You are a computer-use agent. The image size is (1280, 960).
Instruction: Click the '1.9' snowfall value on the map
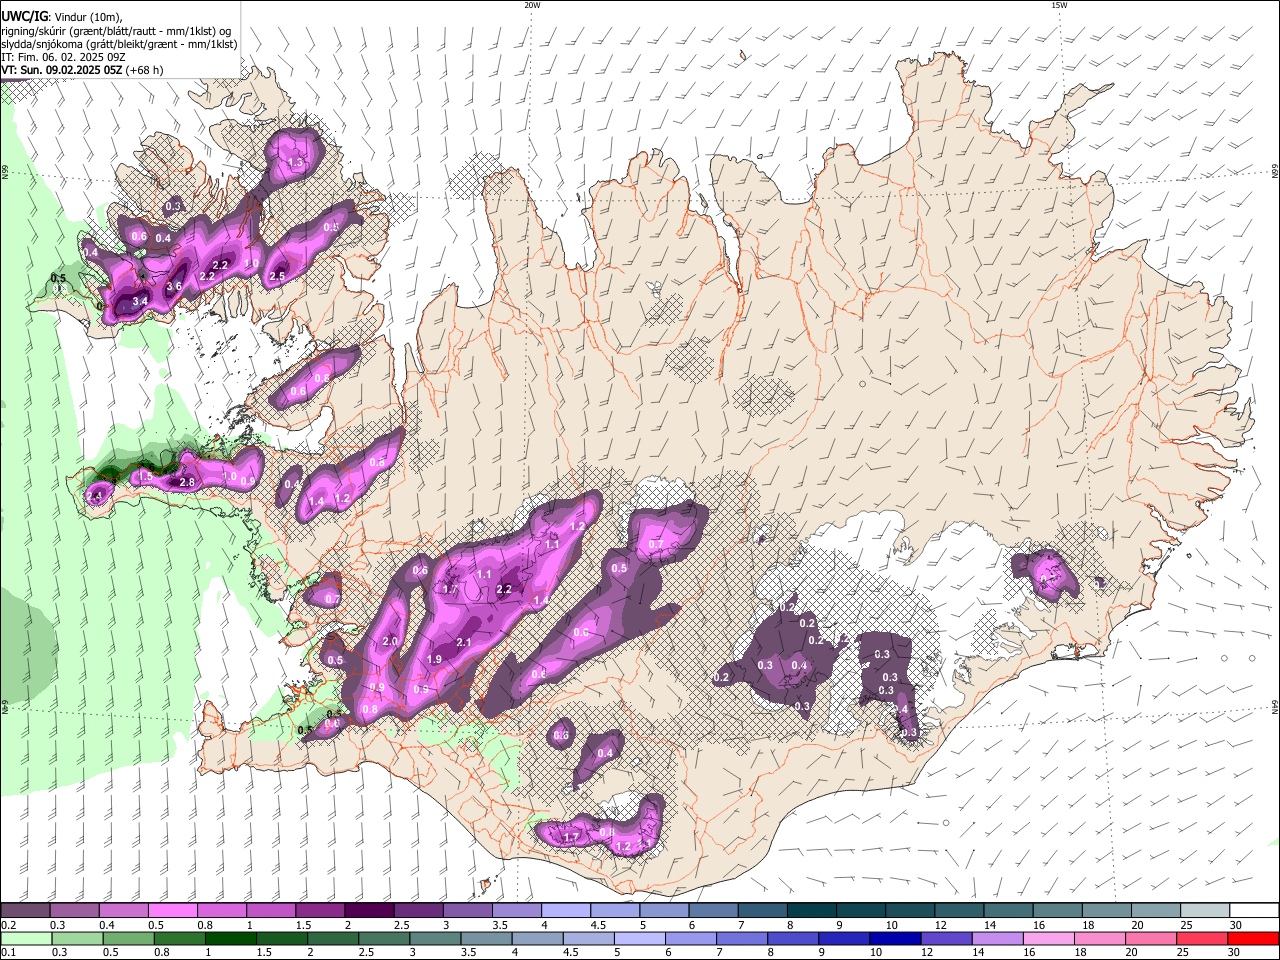(434, 660)
